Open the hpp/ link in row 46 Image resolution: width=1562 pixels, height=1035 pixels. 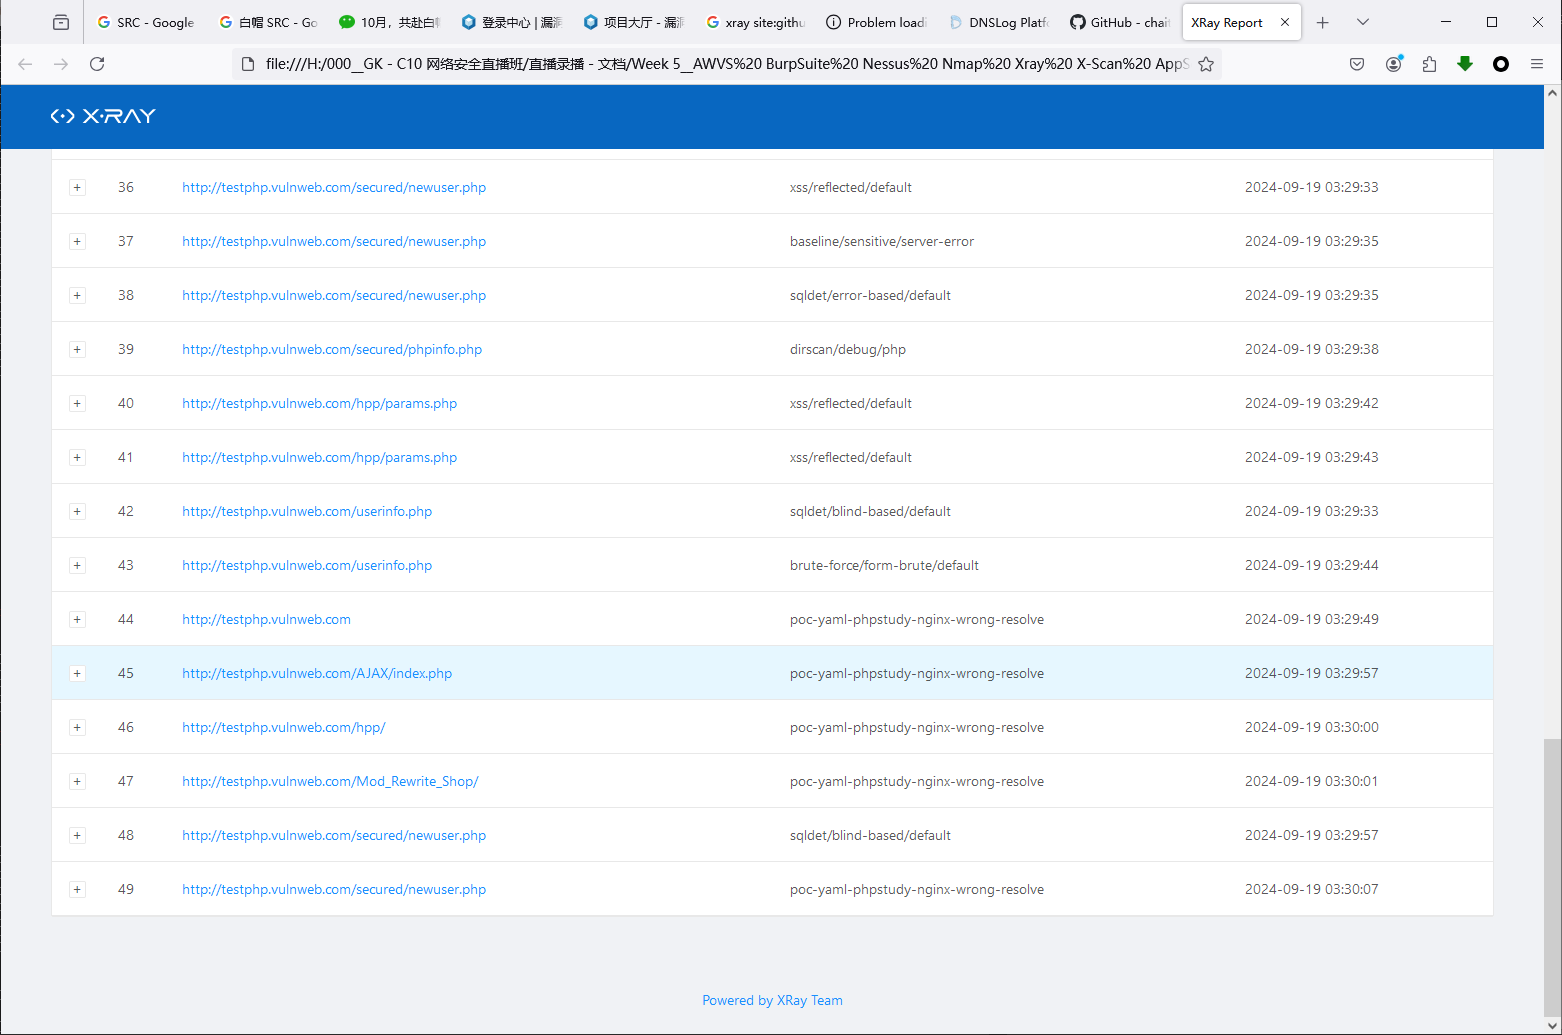tap(284, 727)
